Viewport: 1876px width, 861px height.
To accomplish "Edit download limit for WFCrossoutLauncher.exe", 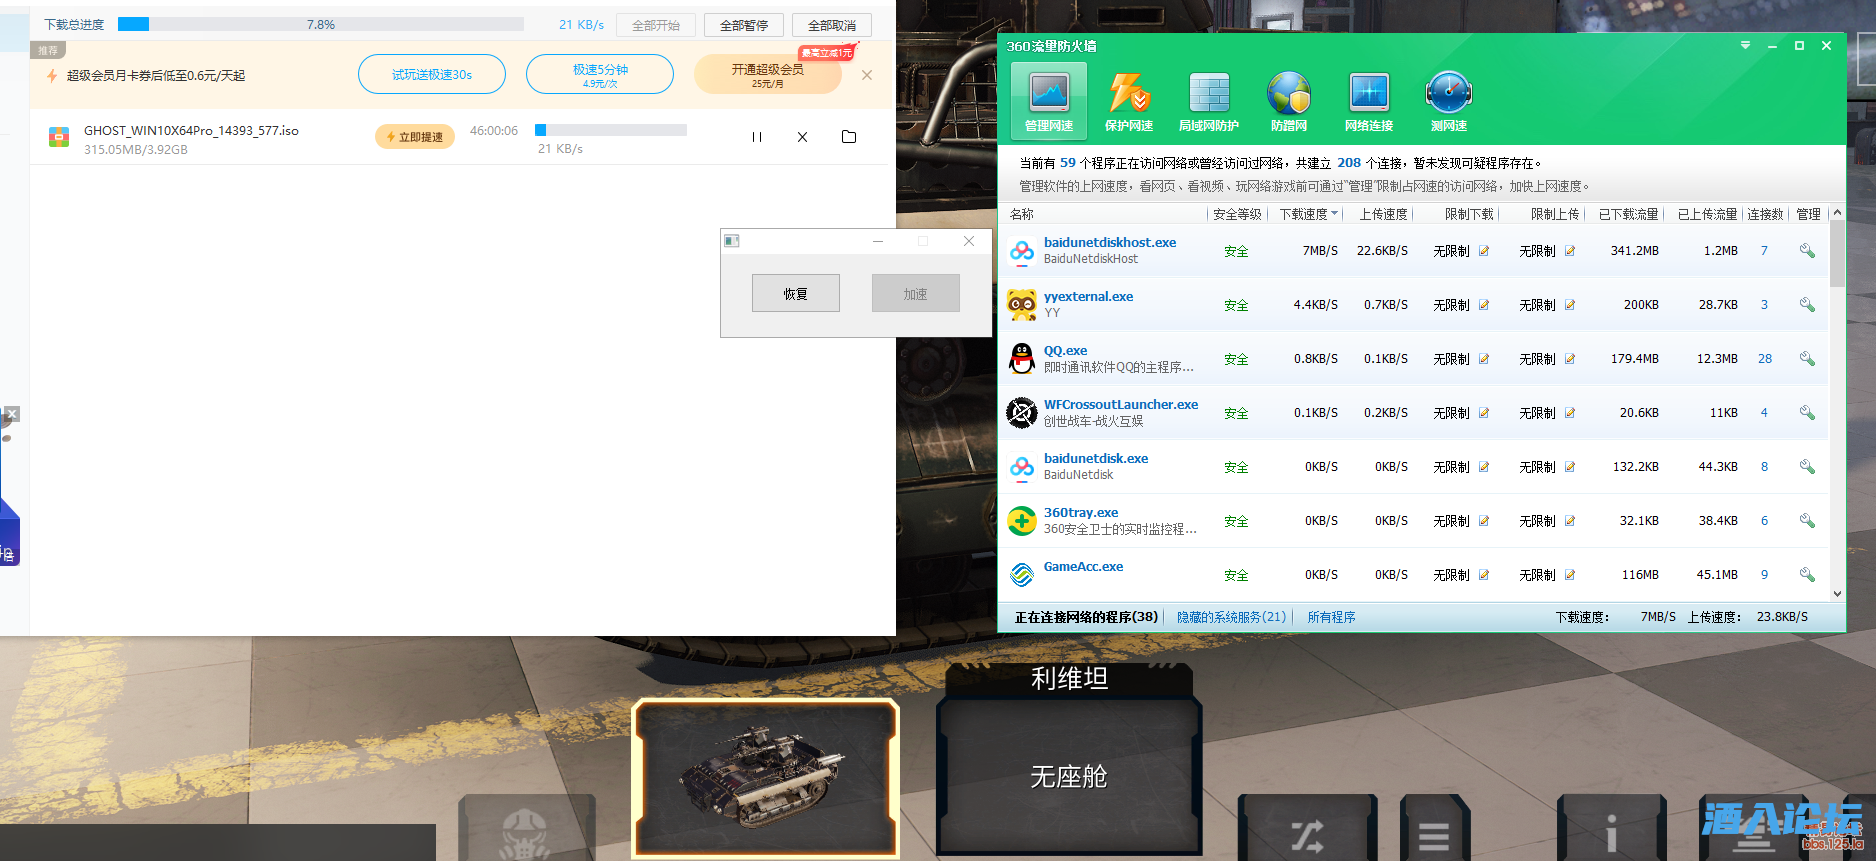I will point(1484,413).
